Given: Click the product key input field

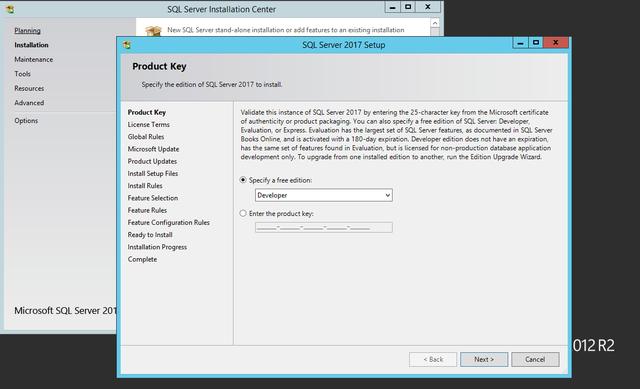Looking at the screenshot, I should [x=324, y=227].
